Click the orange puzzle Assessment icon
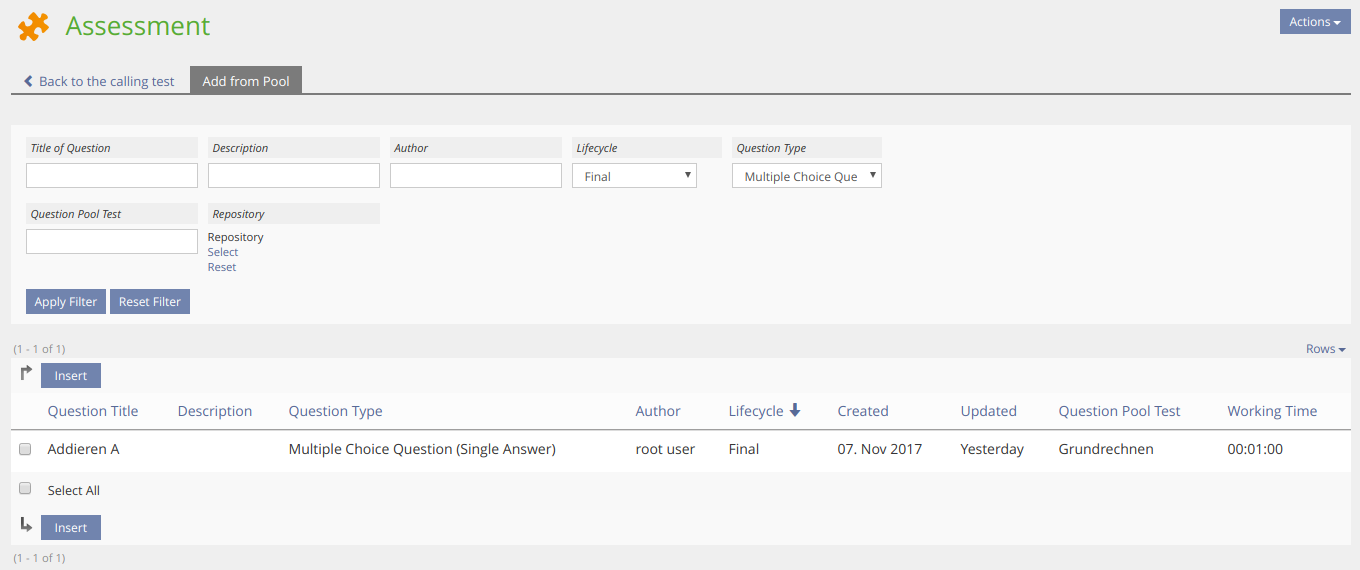 pyautogui.click(x=33, y=27)
